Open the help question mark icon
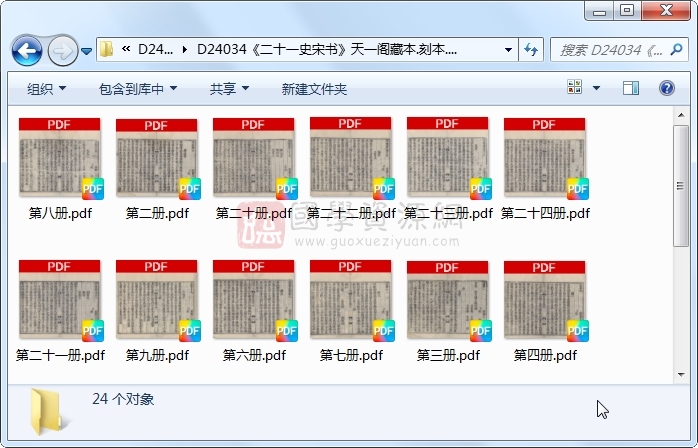This screenshot has height=448, width=698. [x=666, y=89]
